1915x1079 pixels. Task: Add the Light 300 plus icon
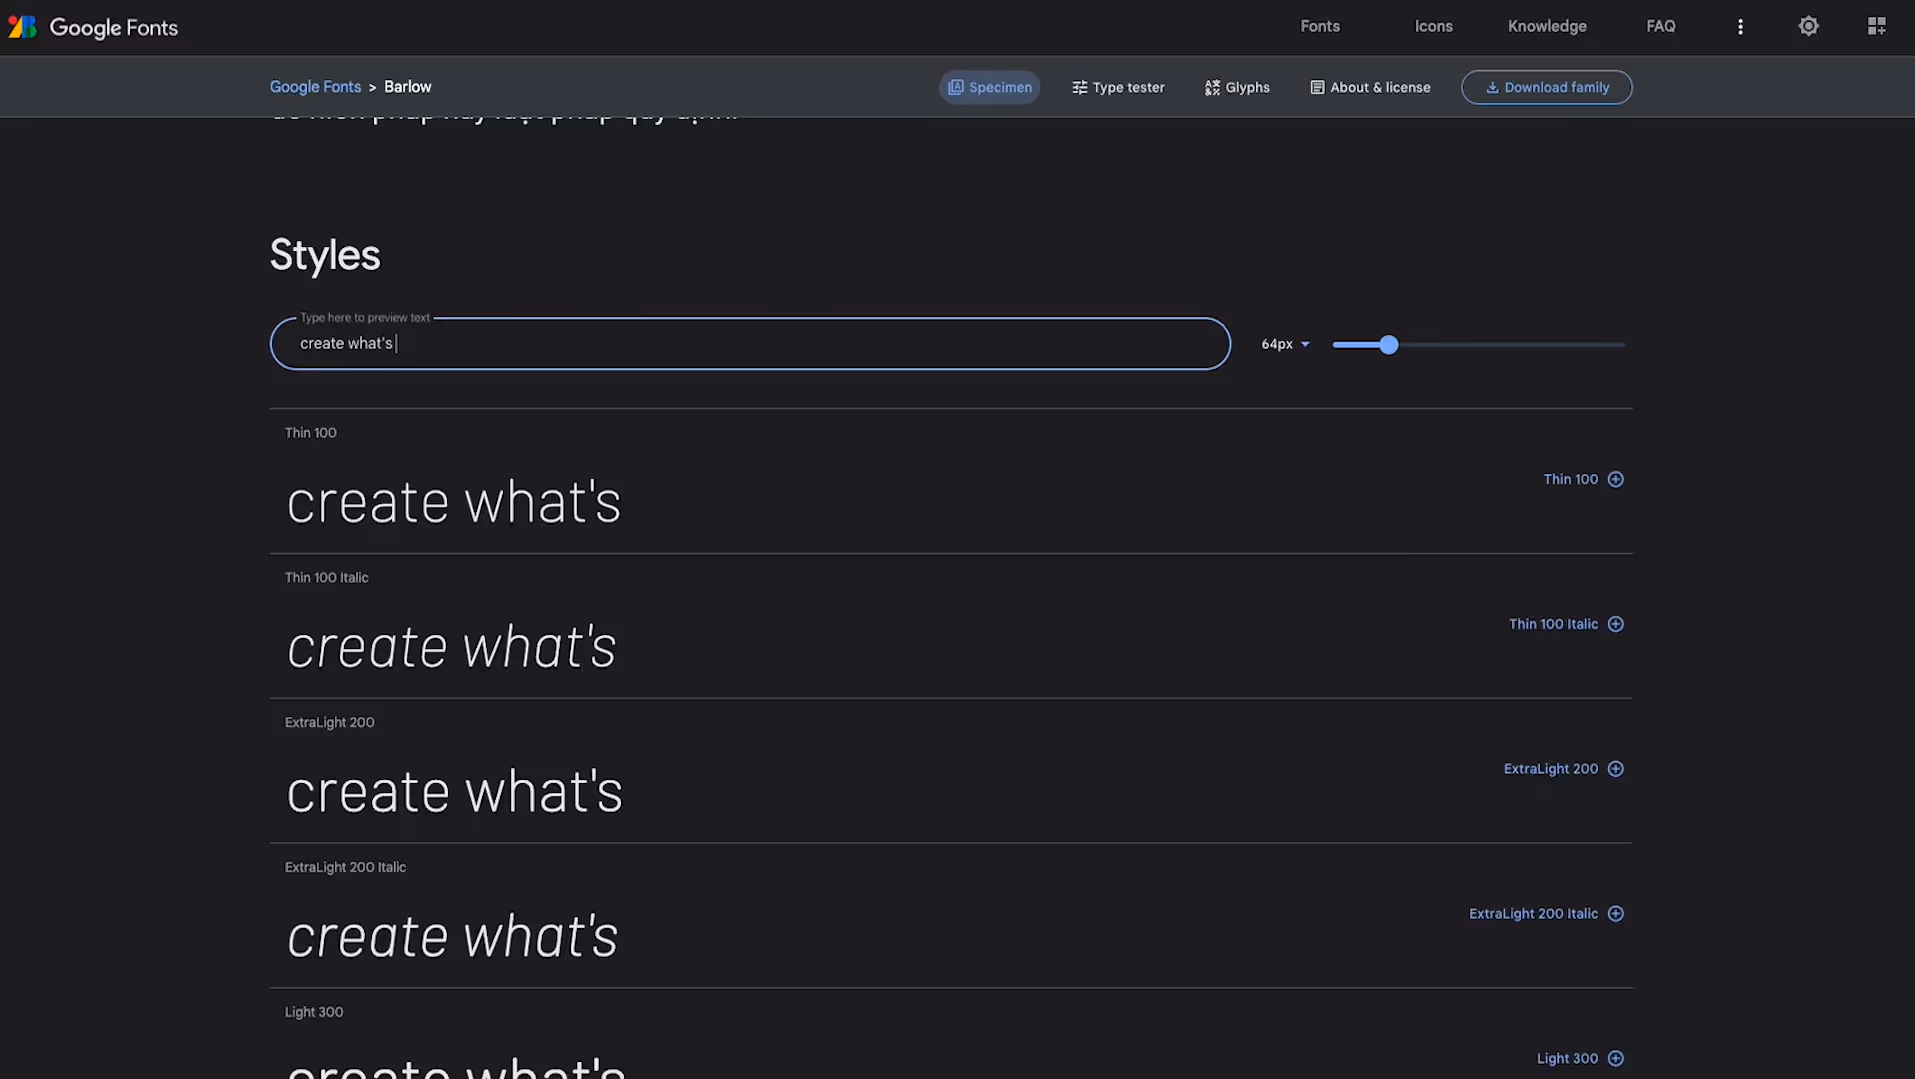1615,1059
